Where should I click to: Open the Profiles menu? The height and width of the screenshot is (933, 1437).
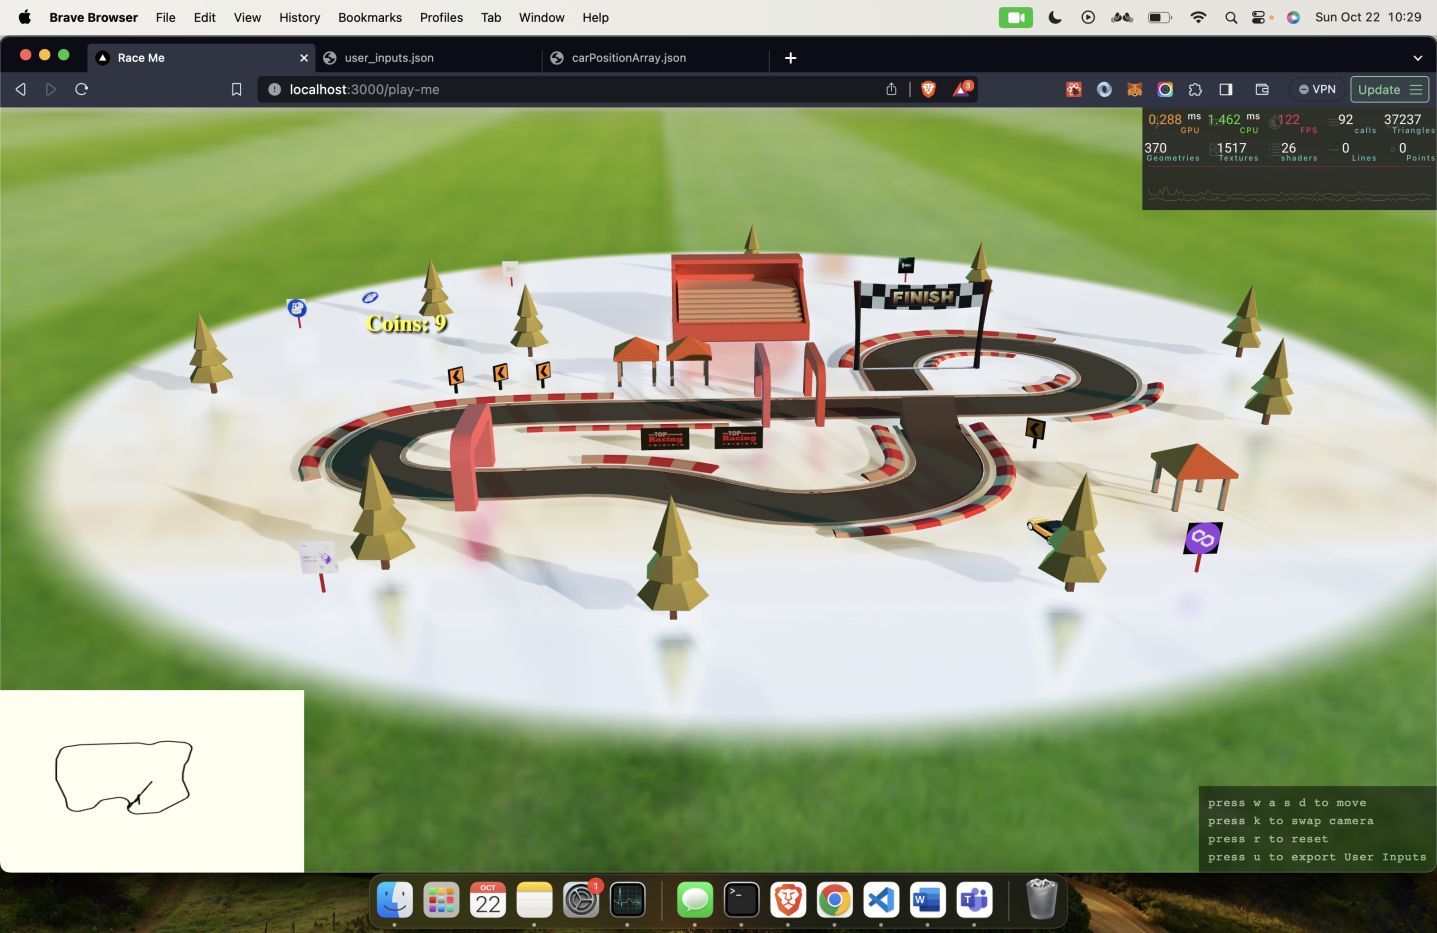(x=441, y=17)
